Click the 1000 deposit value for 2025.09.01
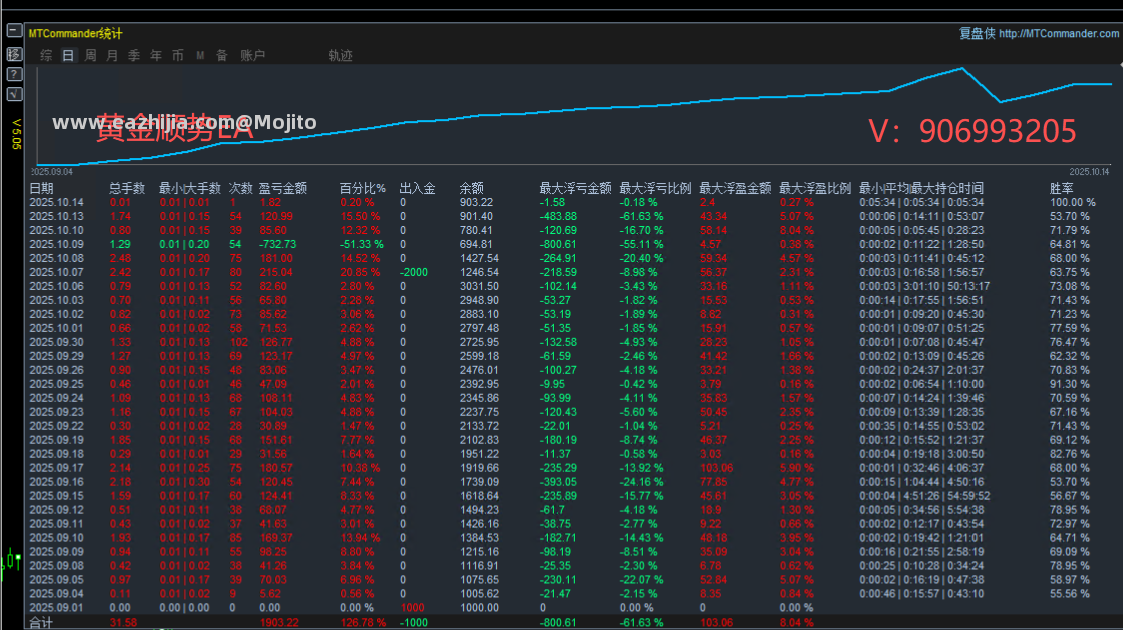The width and height of the screenshot is (1123, 630). pyautogui.click(x=413, y=608)
